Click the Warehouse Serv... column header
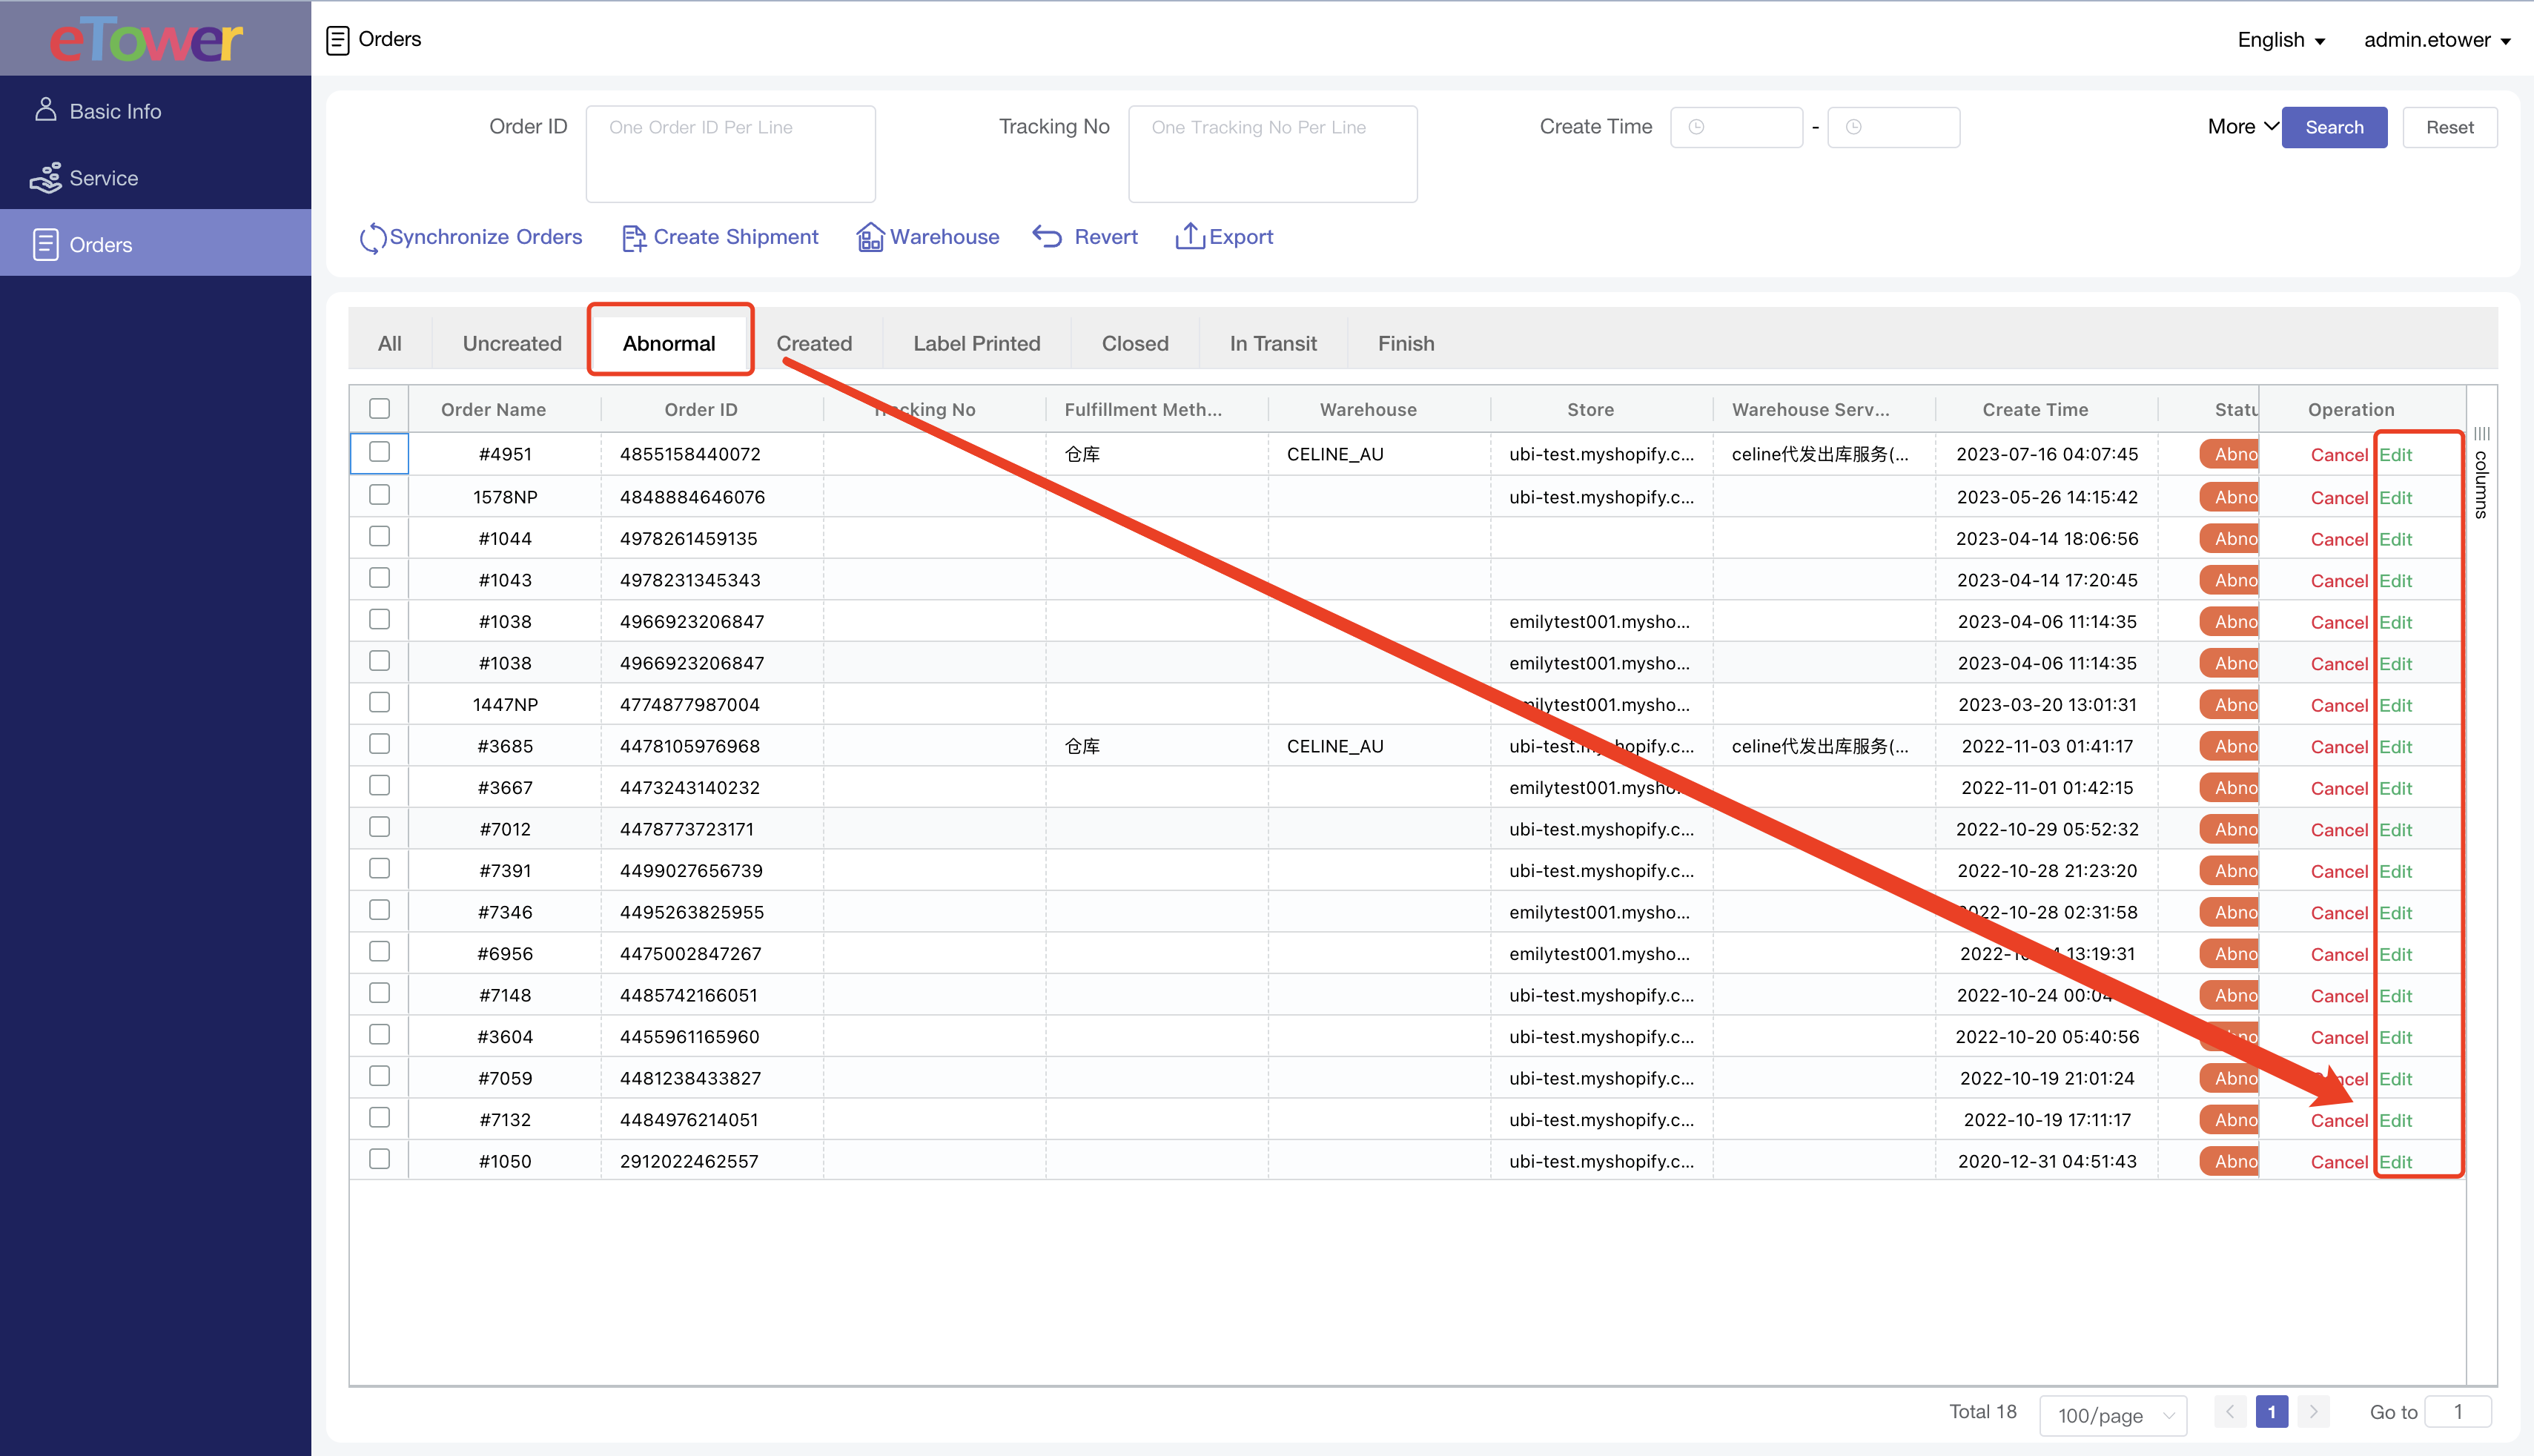Image resolution: width=2534 pixels, height=1456 pixels. tap(1810, 409)
